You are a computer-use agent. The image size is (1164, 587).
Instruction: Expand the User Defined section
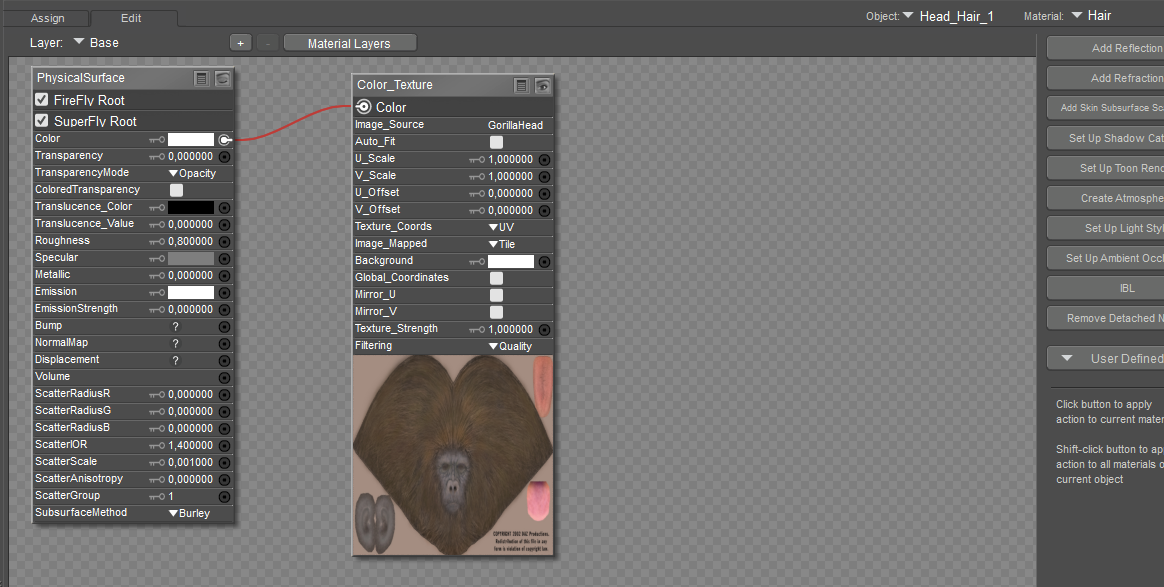[x=1105, y=358]
